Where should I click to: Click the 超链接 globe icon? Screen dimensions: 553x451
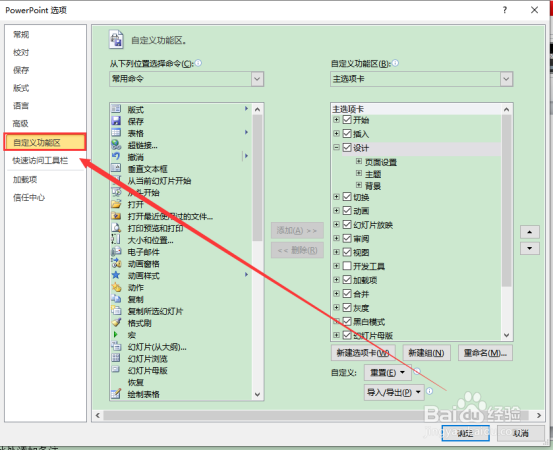click(116, 145)
